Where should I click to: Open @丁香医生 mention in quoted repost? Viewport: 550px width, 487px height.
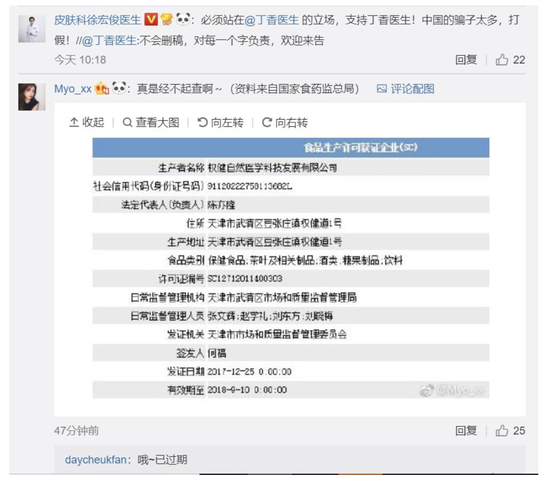[x=109, y=41]
